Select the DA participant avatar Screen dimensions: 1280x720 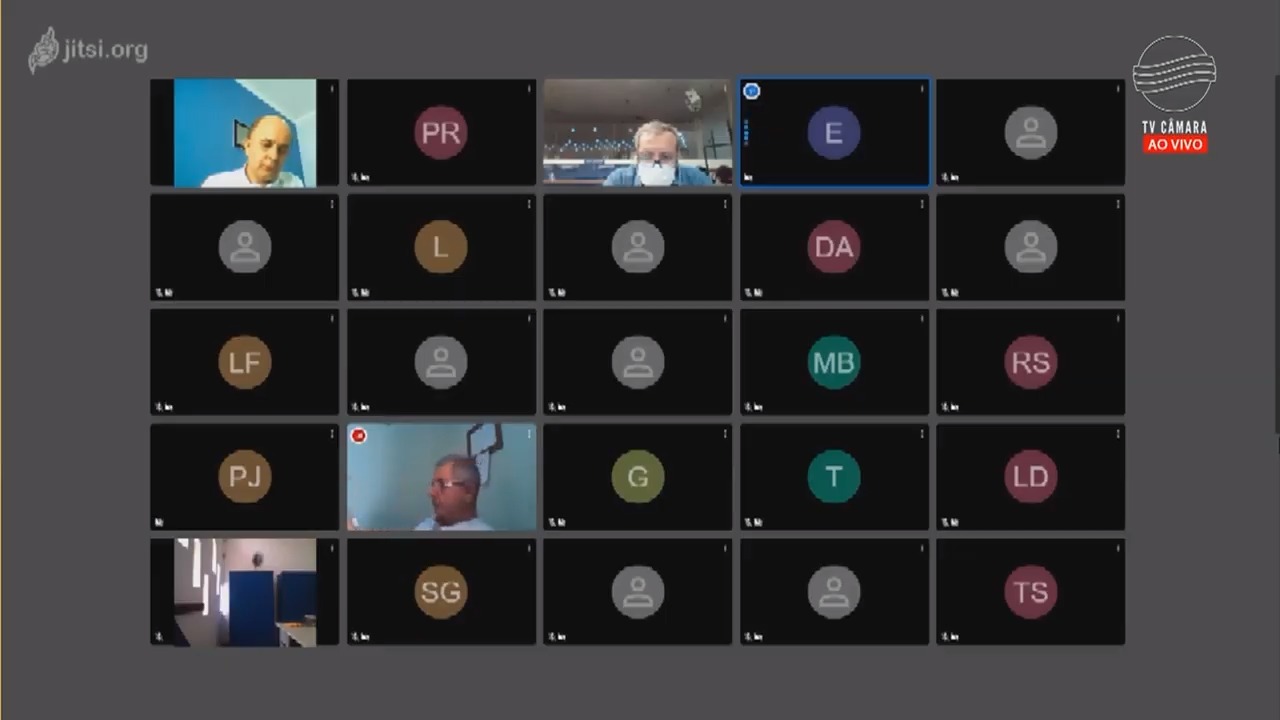click(834, 247)
